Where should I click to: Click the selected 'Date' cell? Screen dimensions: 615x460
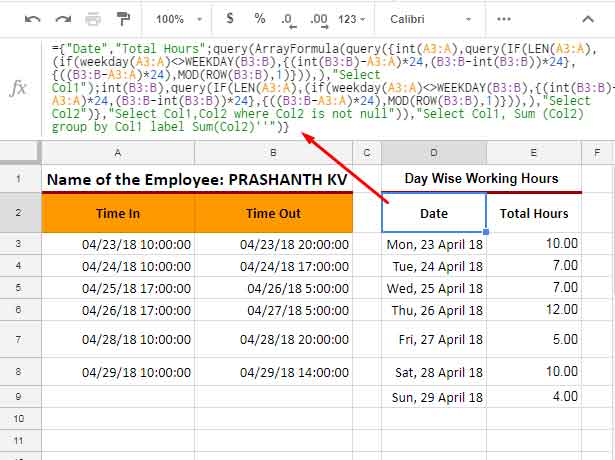tap(434, 213)
